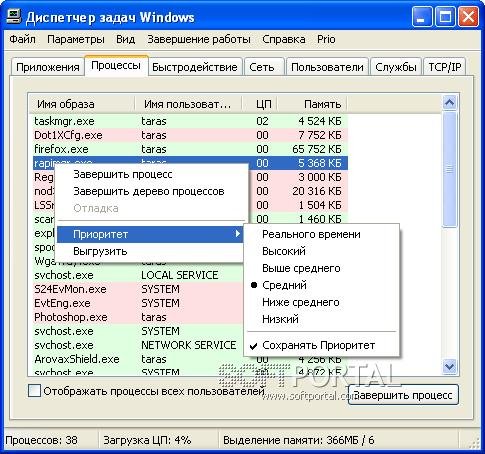Click the process list scrollbar thumb
The height and width of the screenshot is (454, 485).
coord(449,169)
